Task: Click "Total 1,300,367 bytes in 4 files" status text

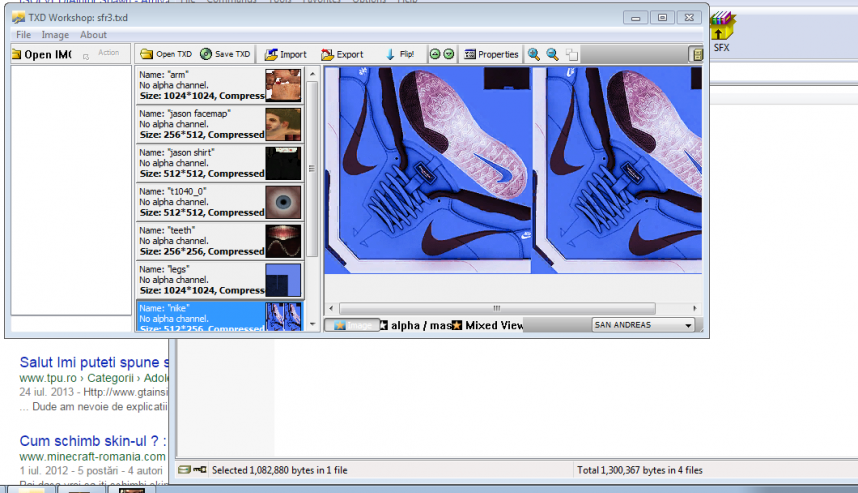Action: pos(640,470)
